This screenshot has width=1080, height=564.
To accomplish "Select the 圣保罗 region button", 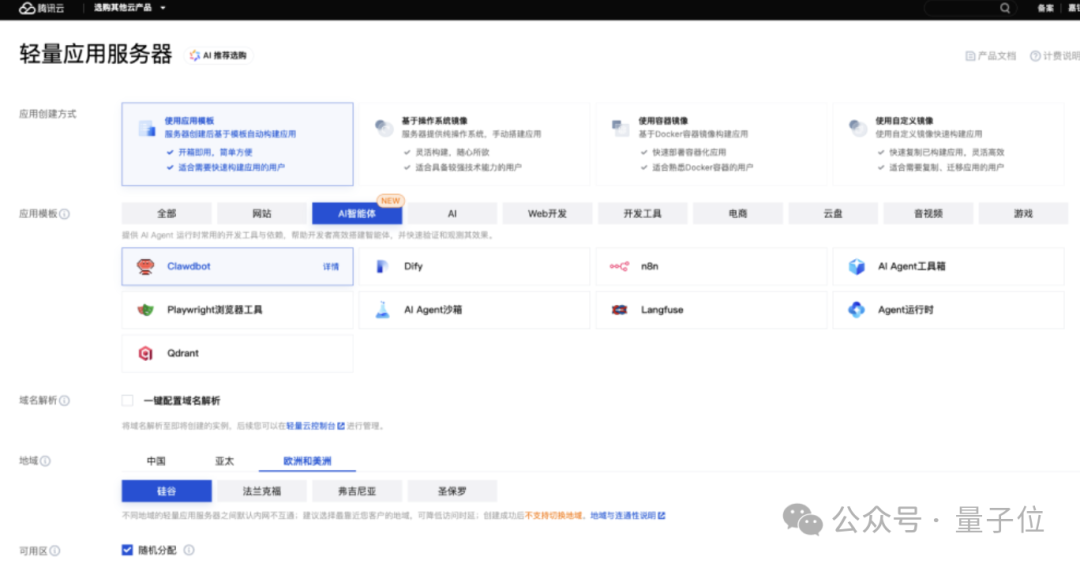I will pyautogui.click(x=452, y=491).
